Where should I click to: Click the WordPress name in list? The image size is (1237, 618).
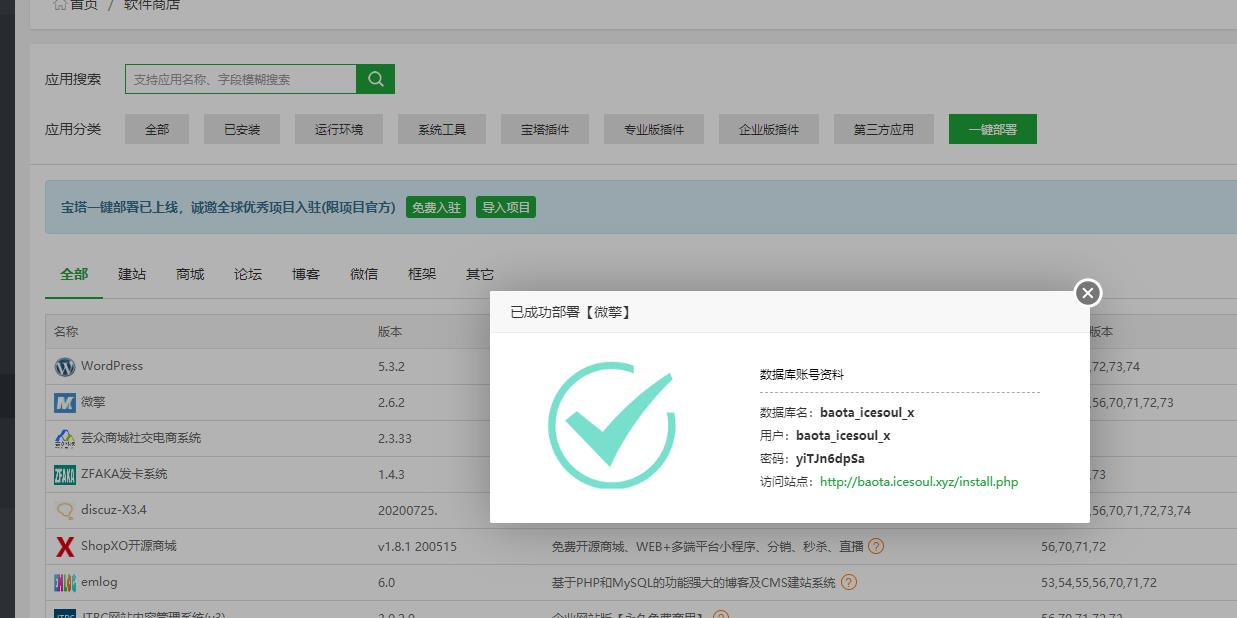[x=112, y=366]
